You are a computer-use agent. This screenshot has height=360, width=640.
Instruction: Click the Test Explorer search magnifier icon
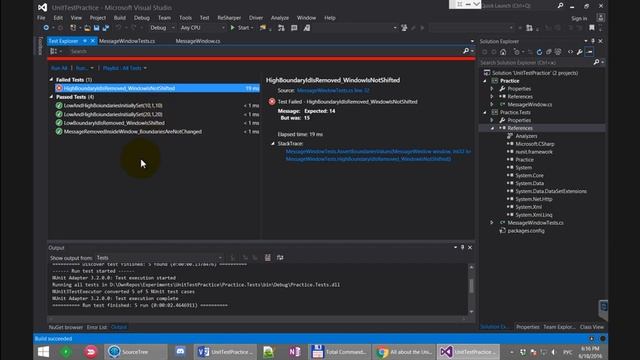click(466, 51)
